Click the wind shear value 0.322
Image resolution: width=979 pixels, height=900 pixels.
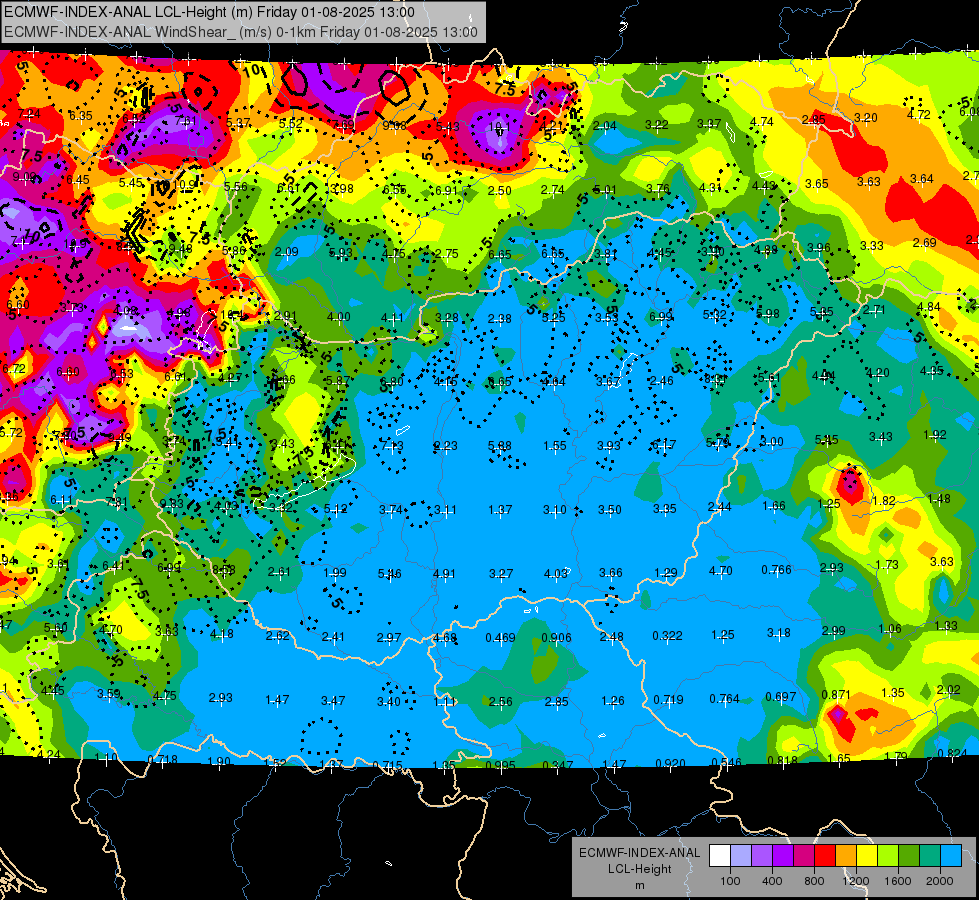pos(667,636)
